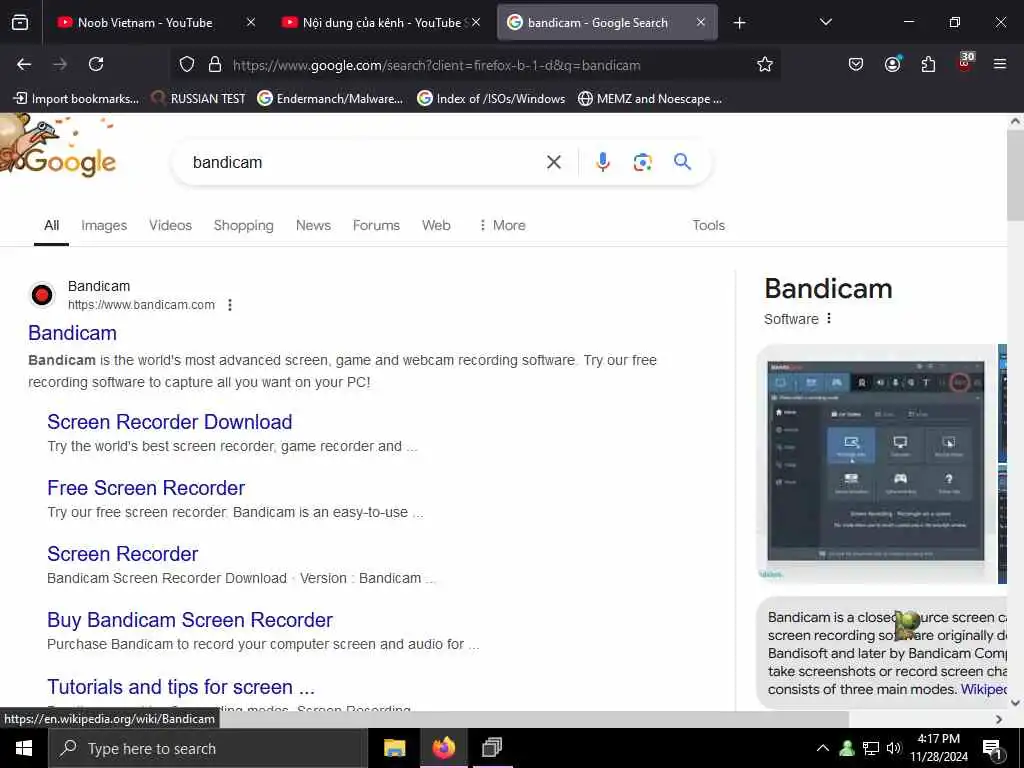Open the Firefox account icon
Screen dimensions: 1024x768
(x=892, y=64)
